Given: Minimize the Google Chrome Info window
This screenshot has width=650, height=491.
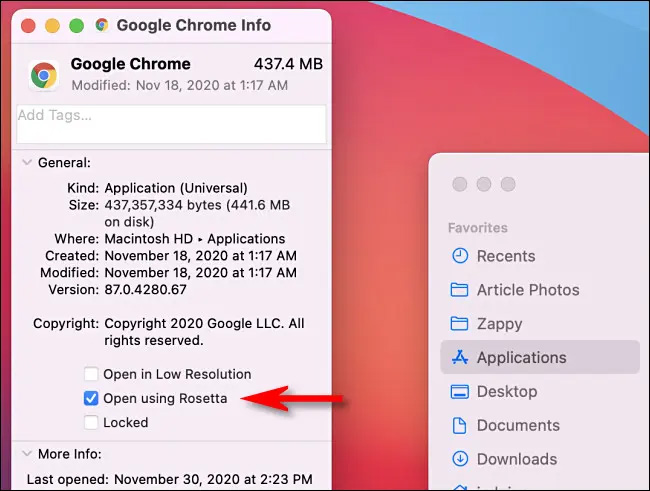Looking at the screenshot, I should (x=52, y=26).
